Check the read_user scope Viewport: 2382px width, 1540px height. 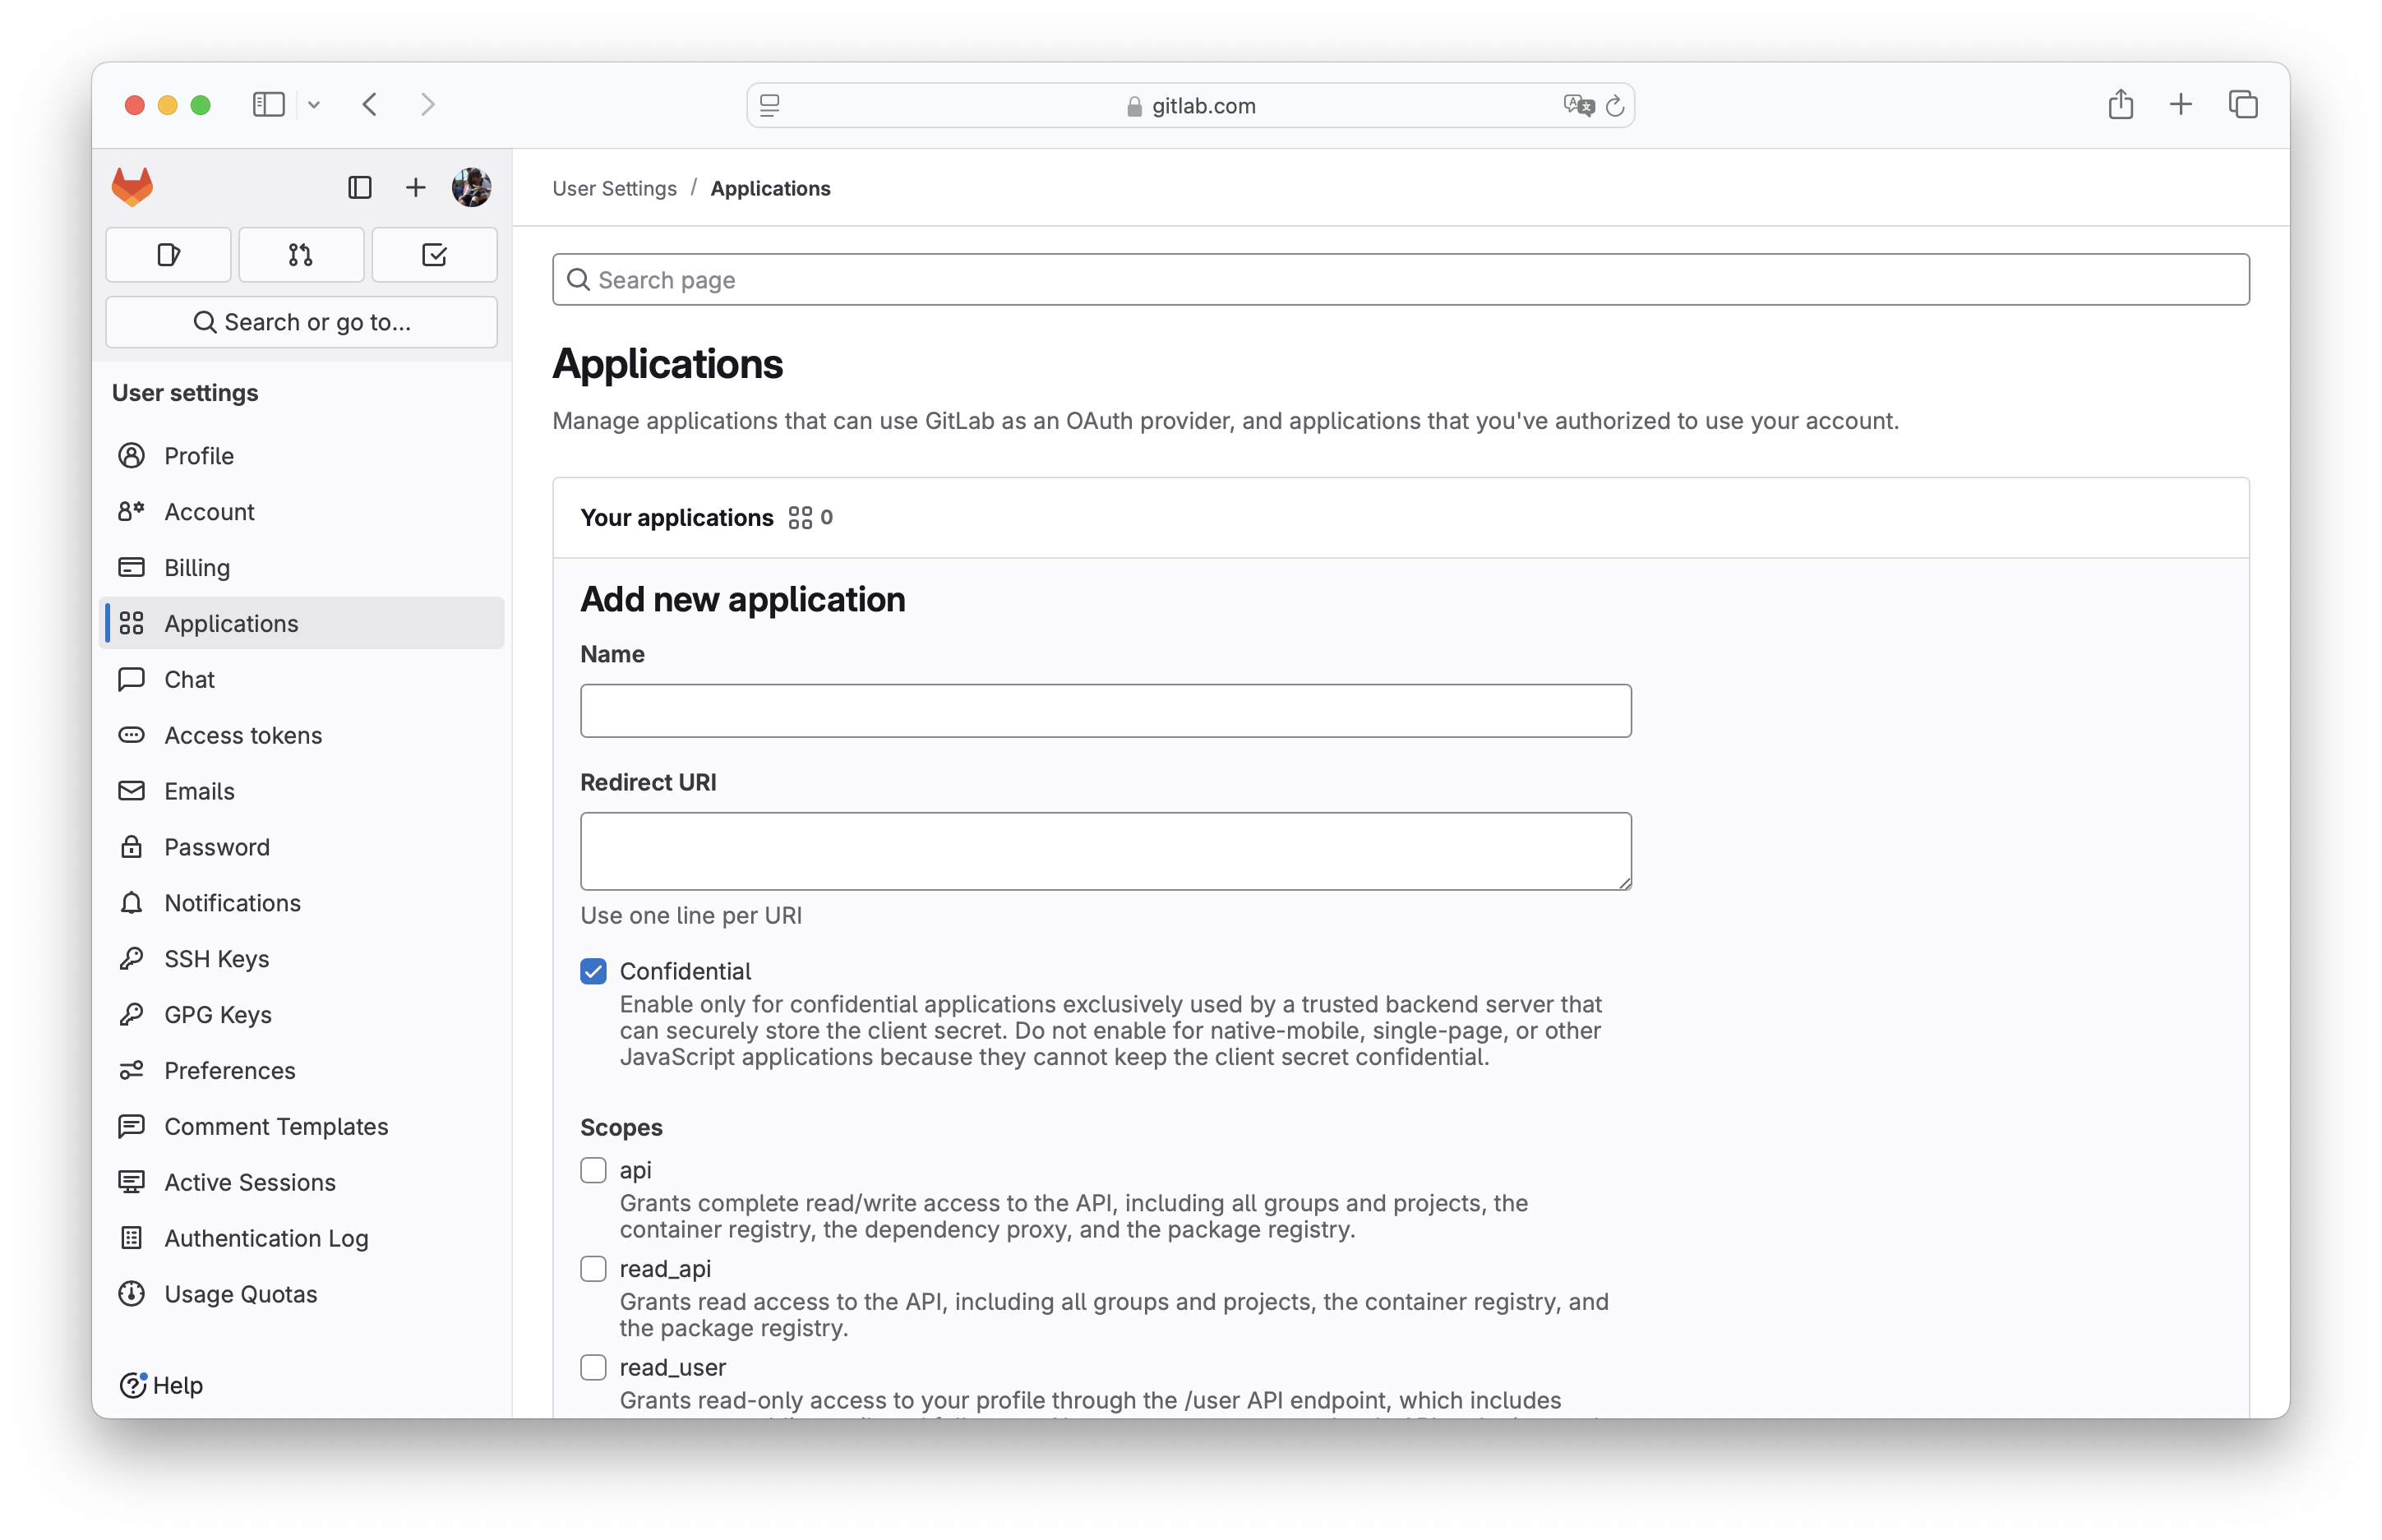click(593, 1367)
